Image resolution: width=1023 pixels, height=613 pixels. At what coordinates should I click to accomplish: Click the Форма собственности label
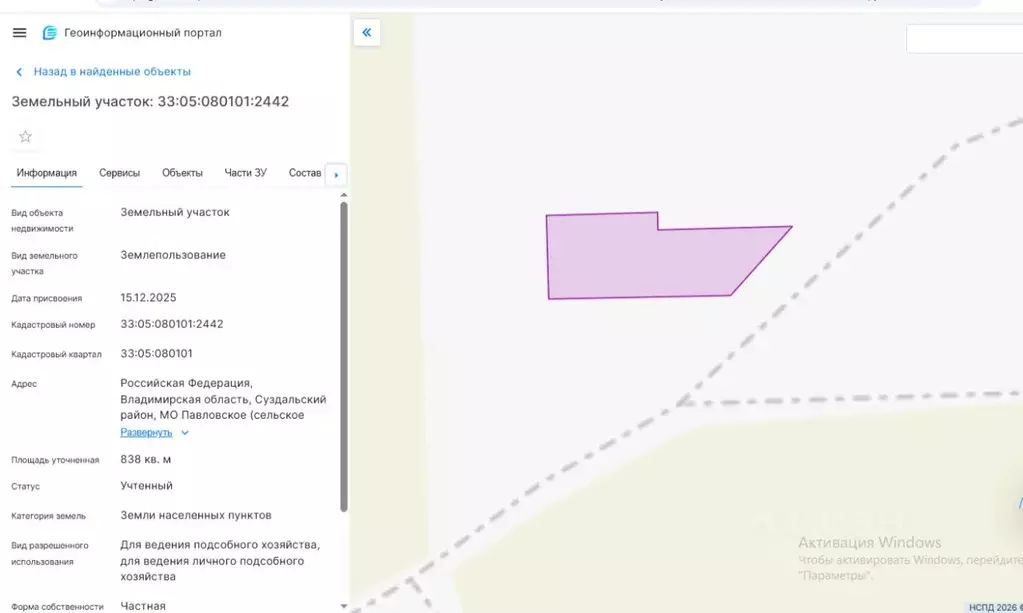point(57,606)
